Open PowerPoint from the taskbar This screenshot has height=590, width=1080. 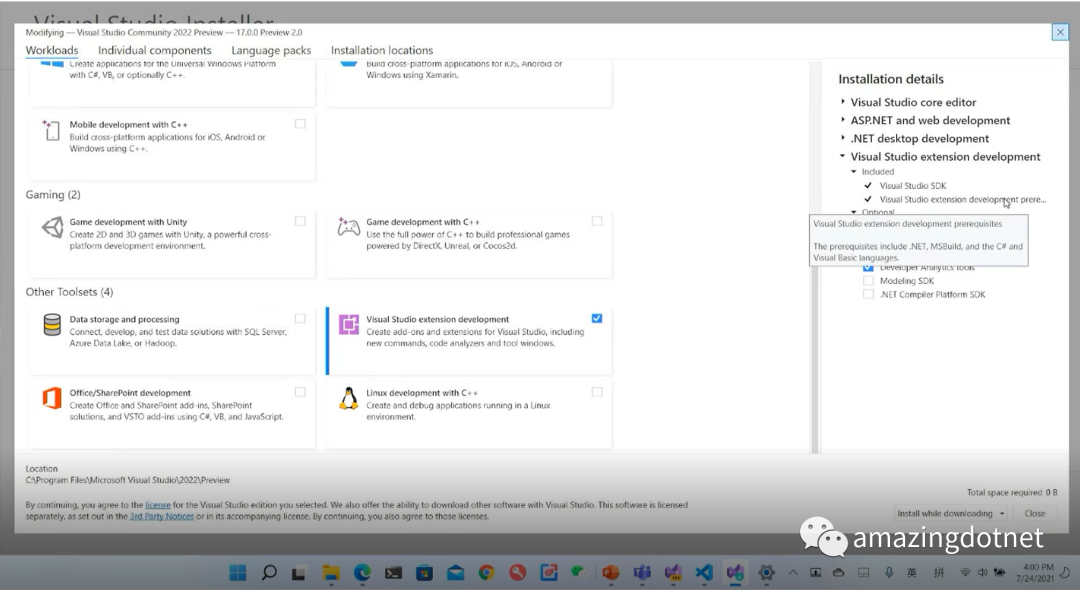610,573
